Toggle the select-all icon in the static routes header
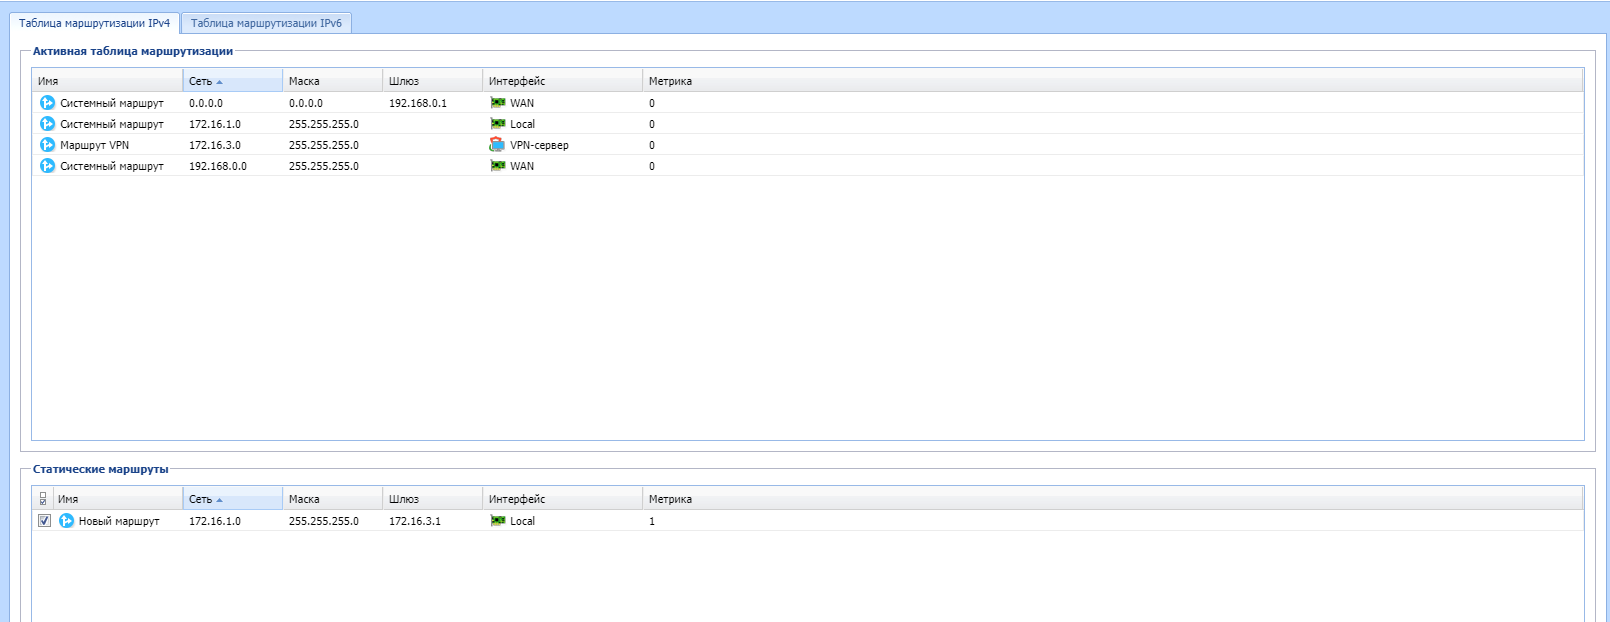Viewport: 1610px width, 622px height. point(43,499)
